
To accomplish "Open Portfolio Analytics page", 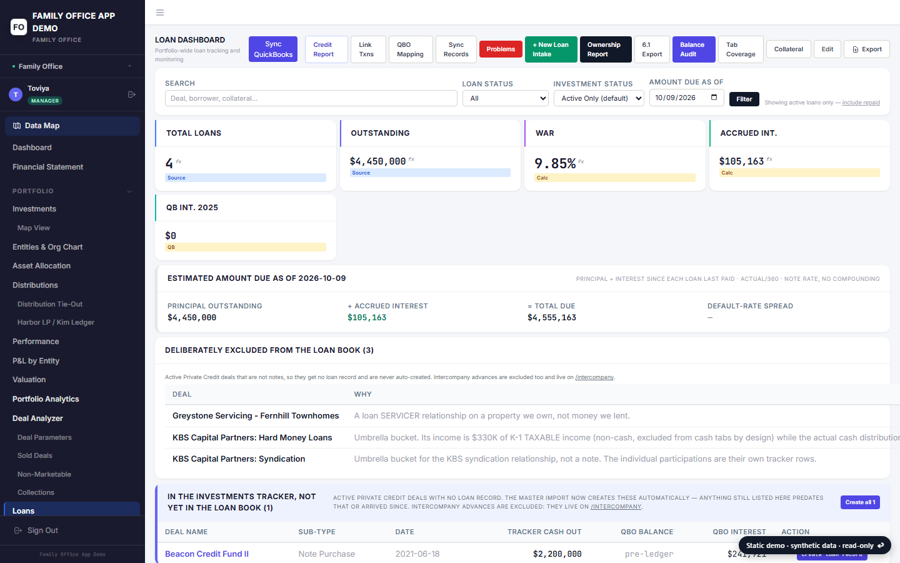I will click(x=45, y=399).
